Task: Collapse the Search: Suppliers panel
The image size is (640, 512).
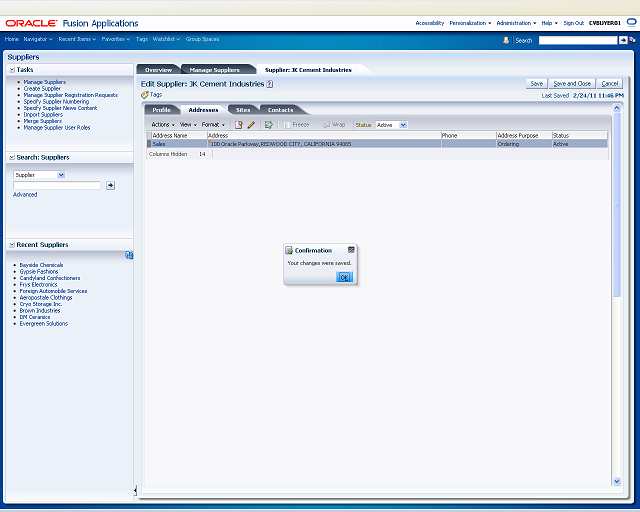Action: (12, 158)
